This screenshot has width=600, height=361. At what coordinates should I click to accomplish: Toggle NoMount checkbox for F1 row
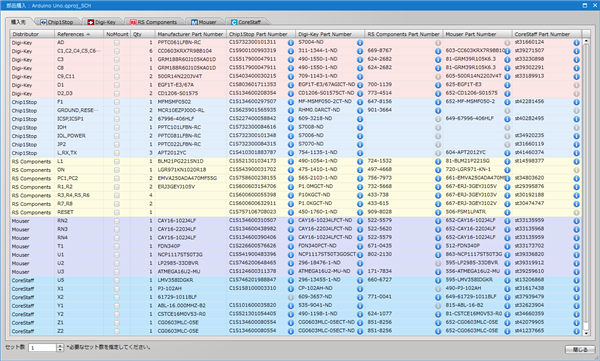pos(117,102)
